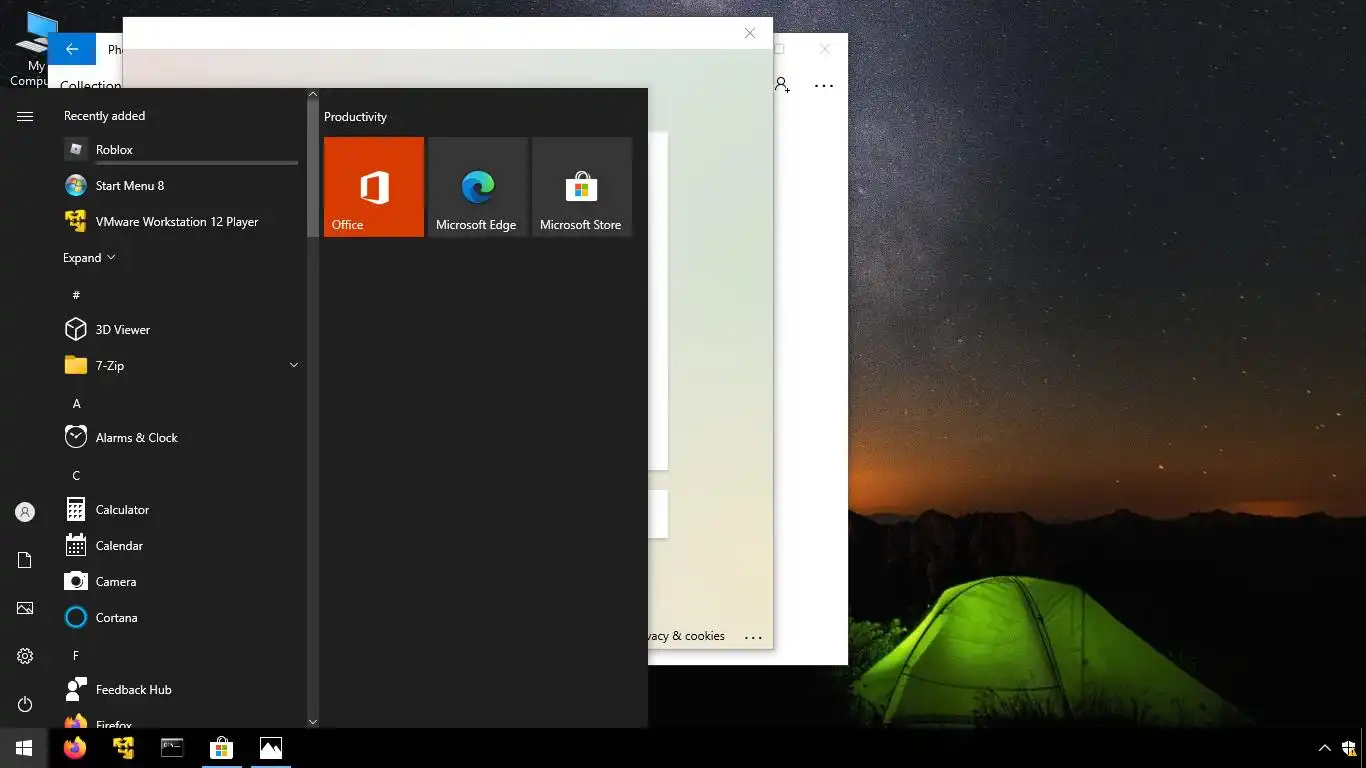Open Documents from the Start sidebar
1366x768 pixels.
[x=25, y=560]
